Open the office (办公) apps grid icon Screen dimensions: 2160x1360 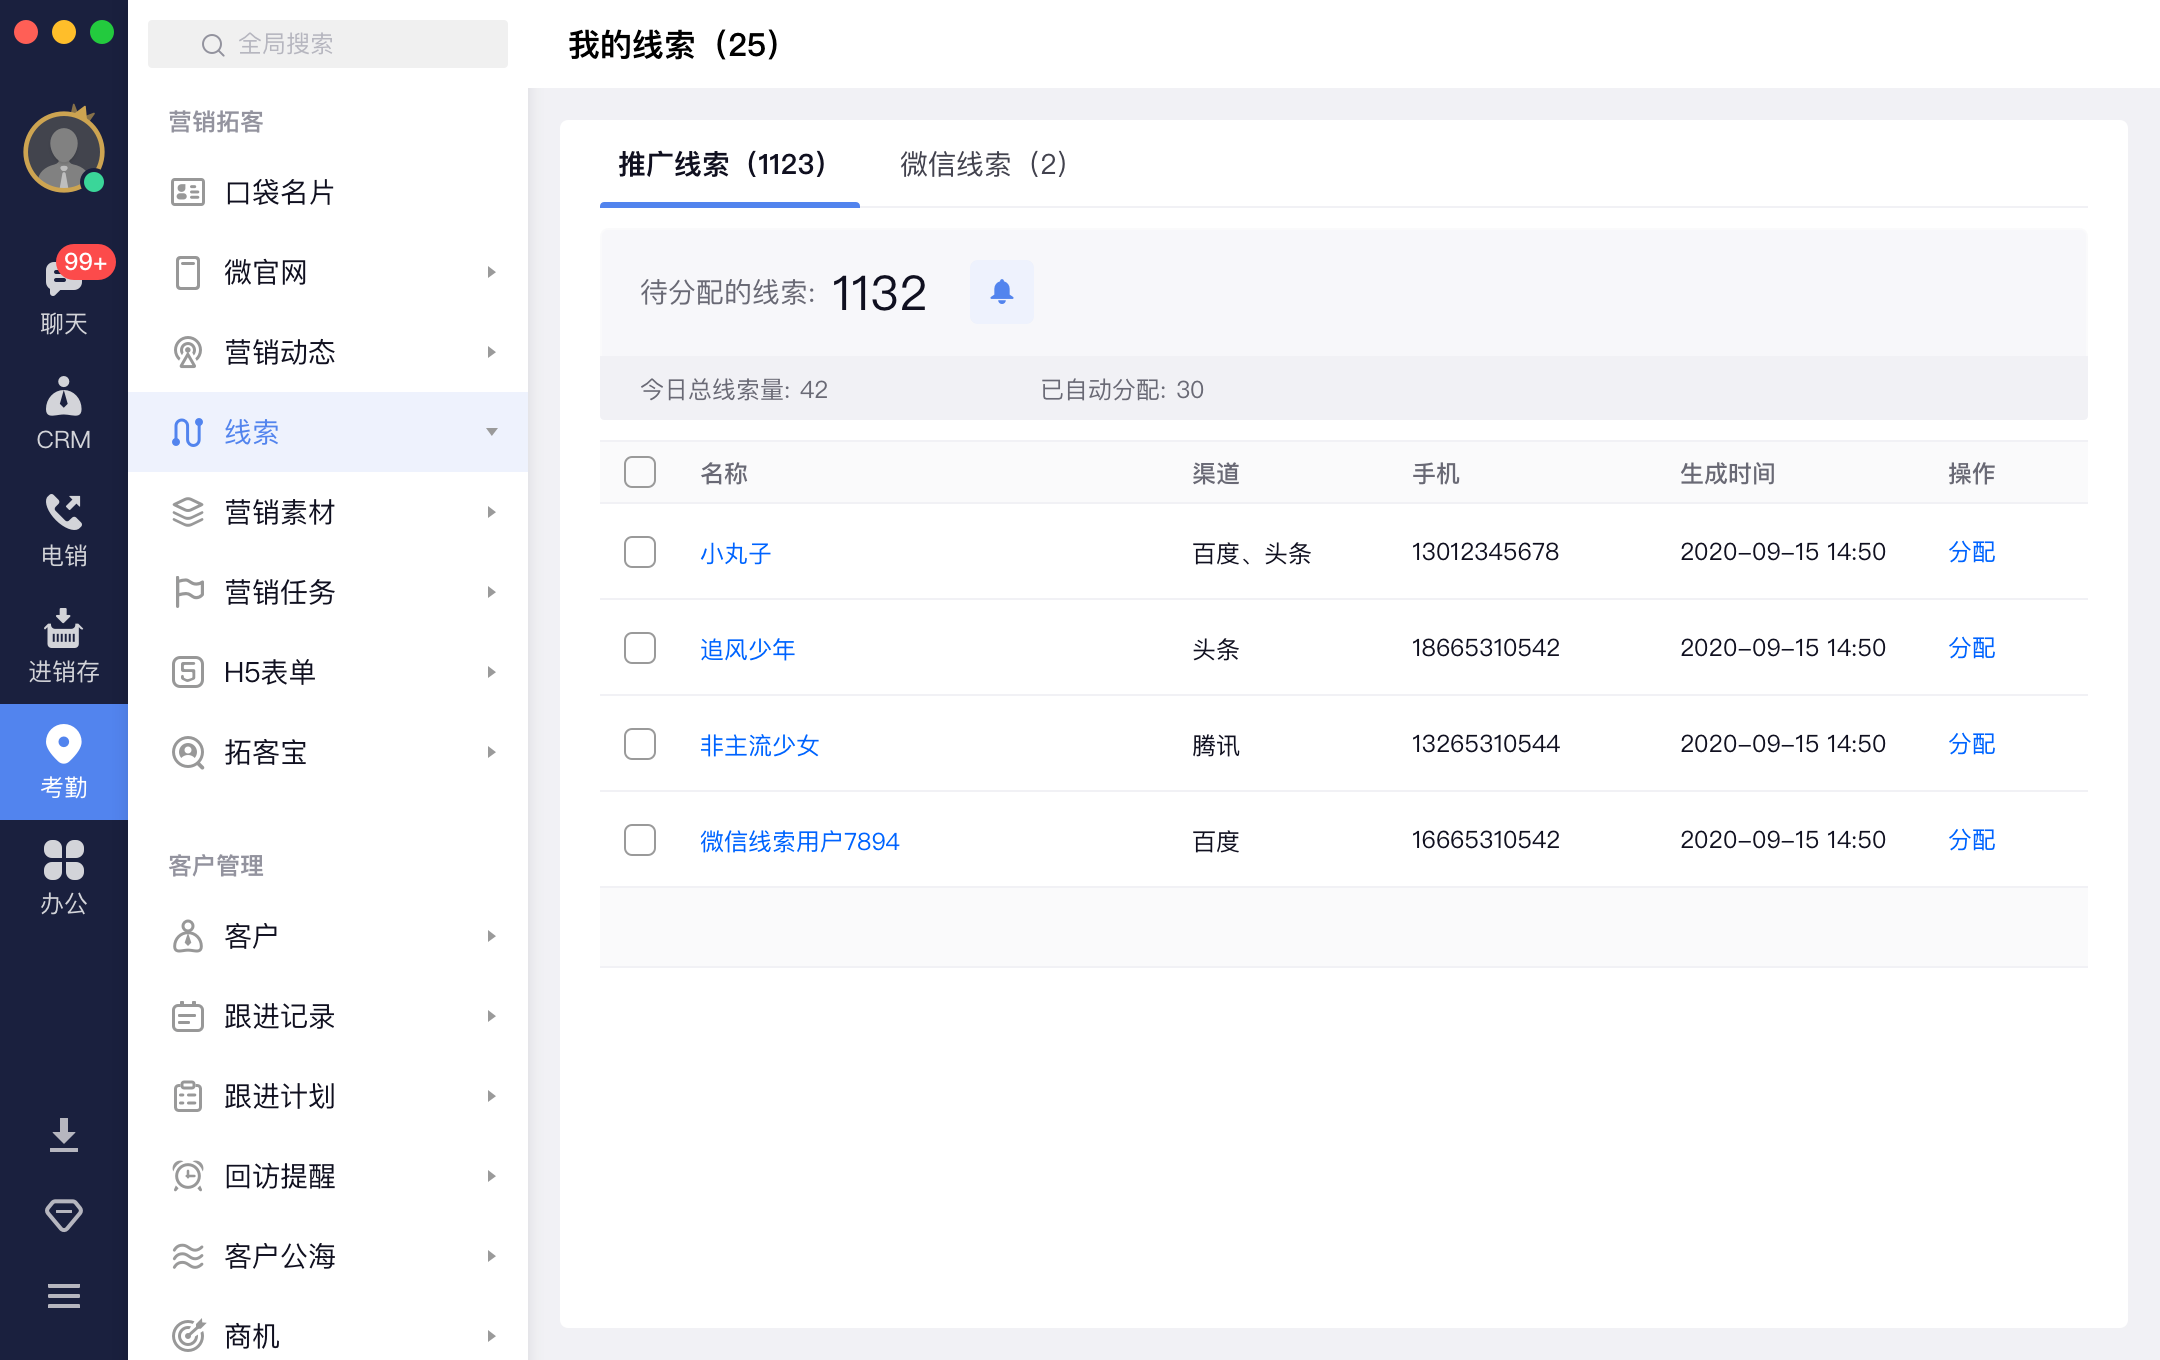click(63, 877)
